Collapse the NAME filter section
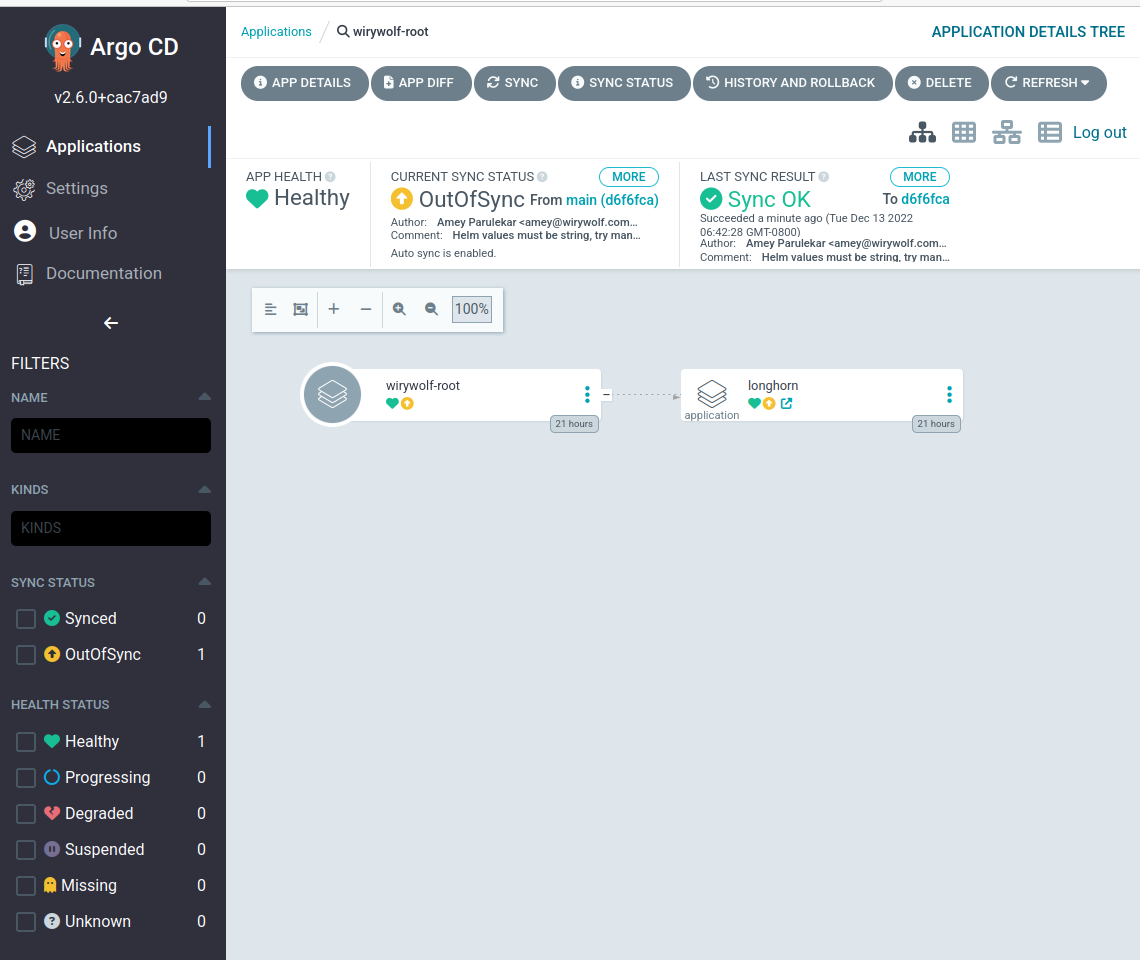The height and width of the screenshot is (960, 1140). (x=205, y=397)
